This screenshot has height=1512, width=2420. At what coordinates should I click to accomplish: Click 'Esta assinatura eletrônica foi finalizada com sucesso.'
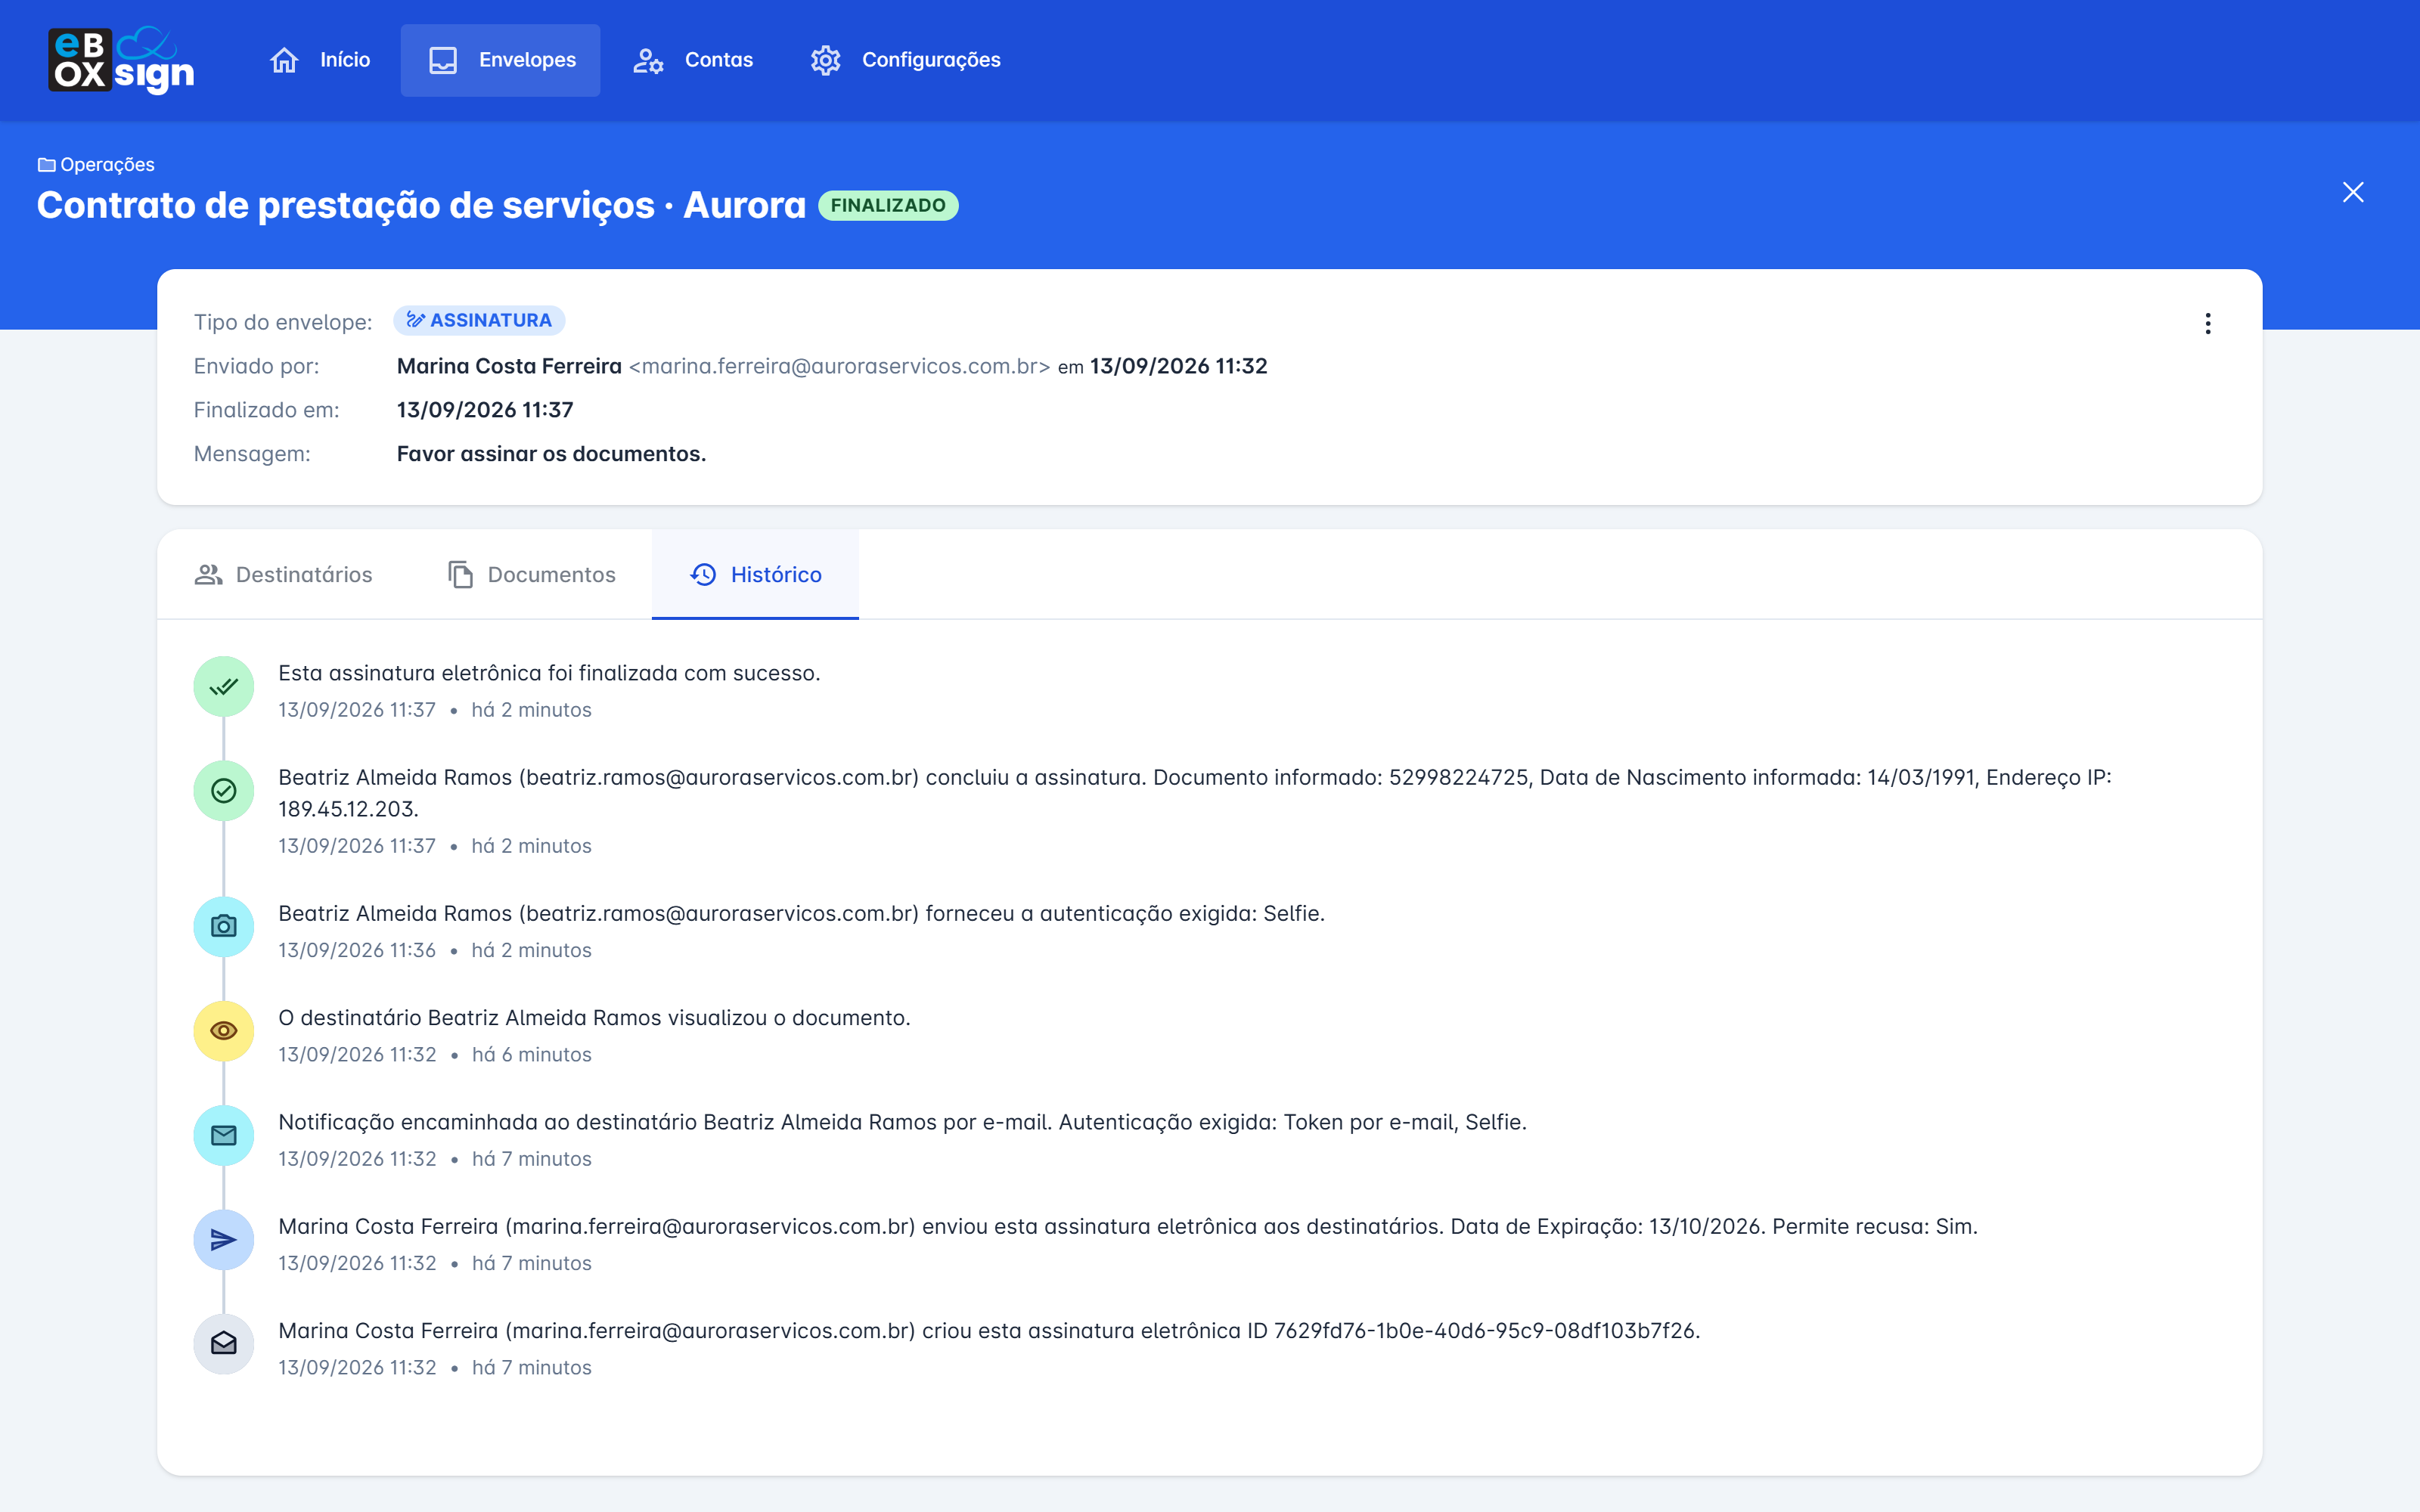click(549, 673)
